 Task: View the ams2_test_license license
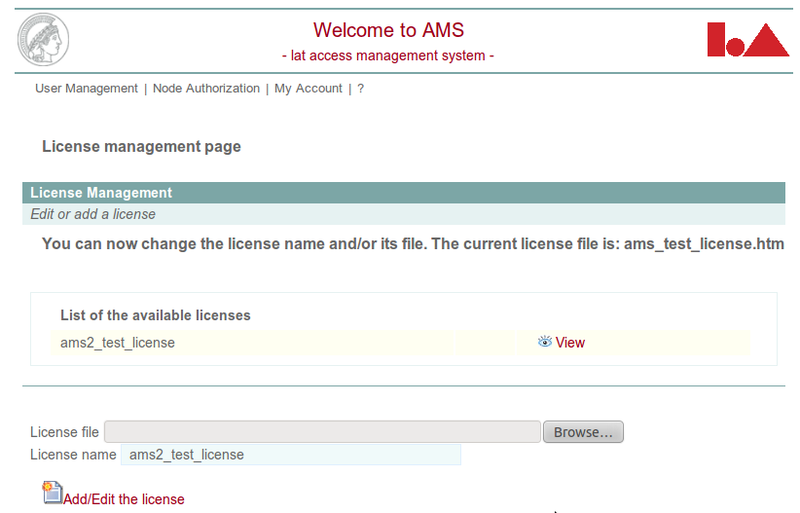pyautogui.click(x=570, y=343)
